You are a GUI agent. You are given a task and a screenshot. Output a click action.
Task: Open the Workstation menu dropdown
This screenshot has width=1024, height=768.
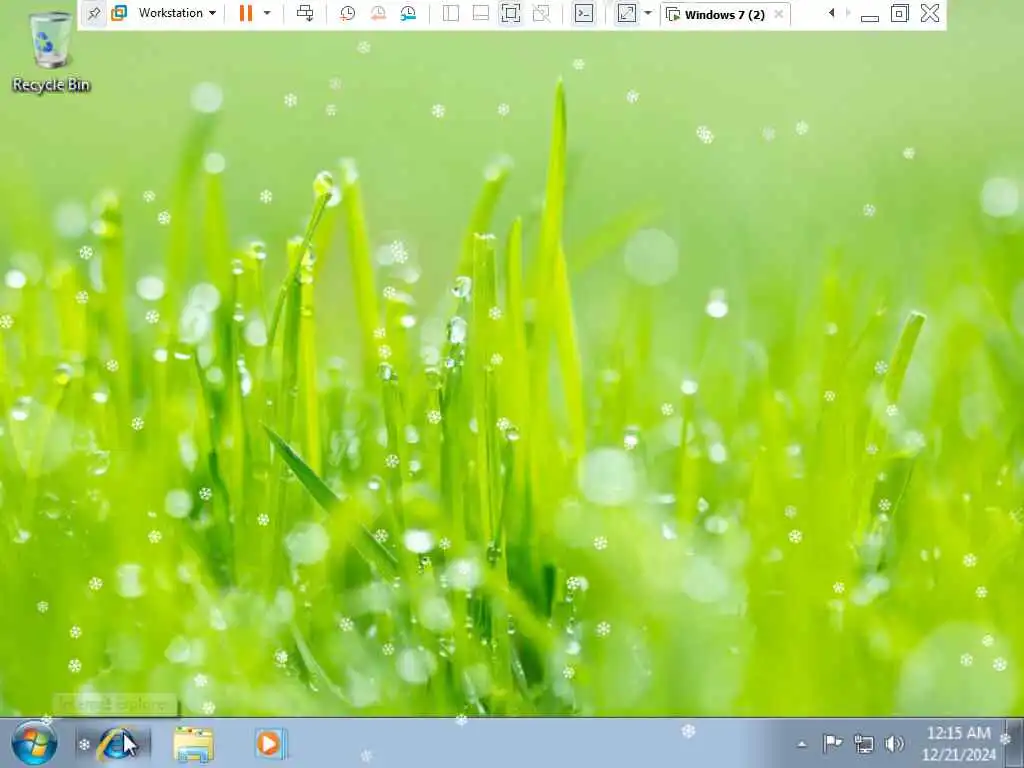pyautogui.click(x=177, y=13)
